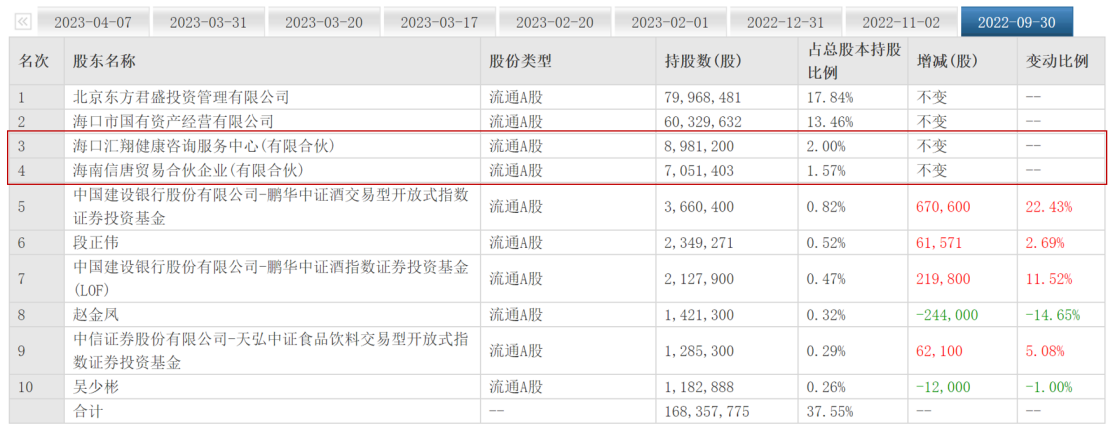Open the 2023-02-20 date tab
Image resolution: width=1113 pixels, height=429 pixels.
555,22
